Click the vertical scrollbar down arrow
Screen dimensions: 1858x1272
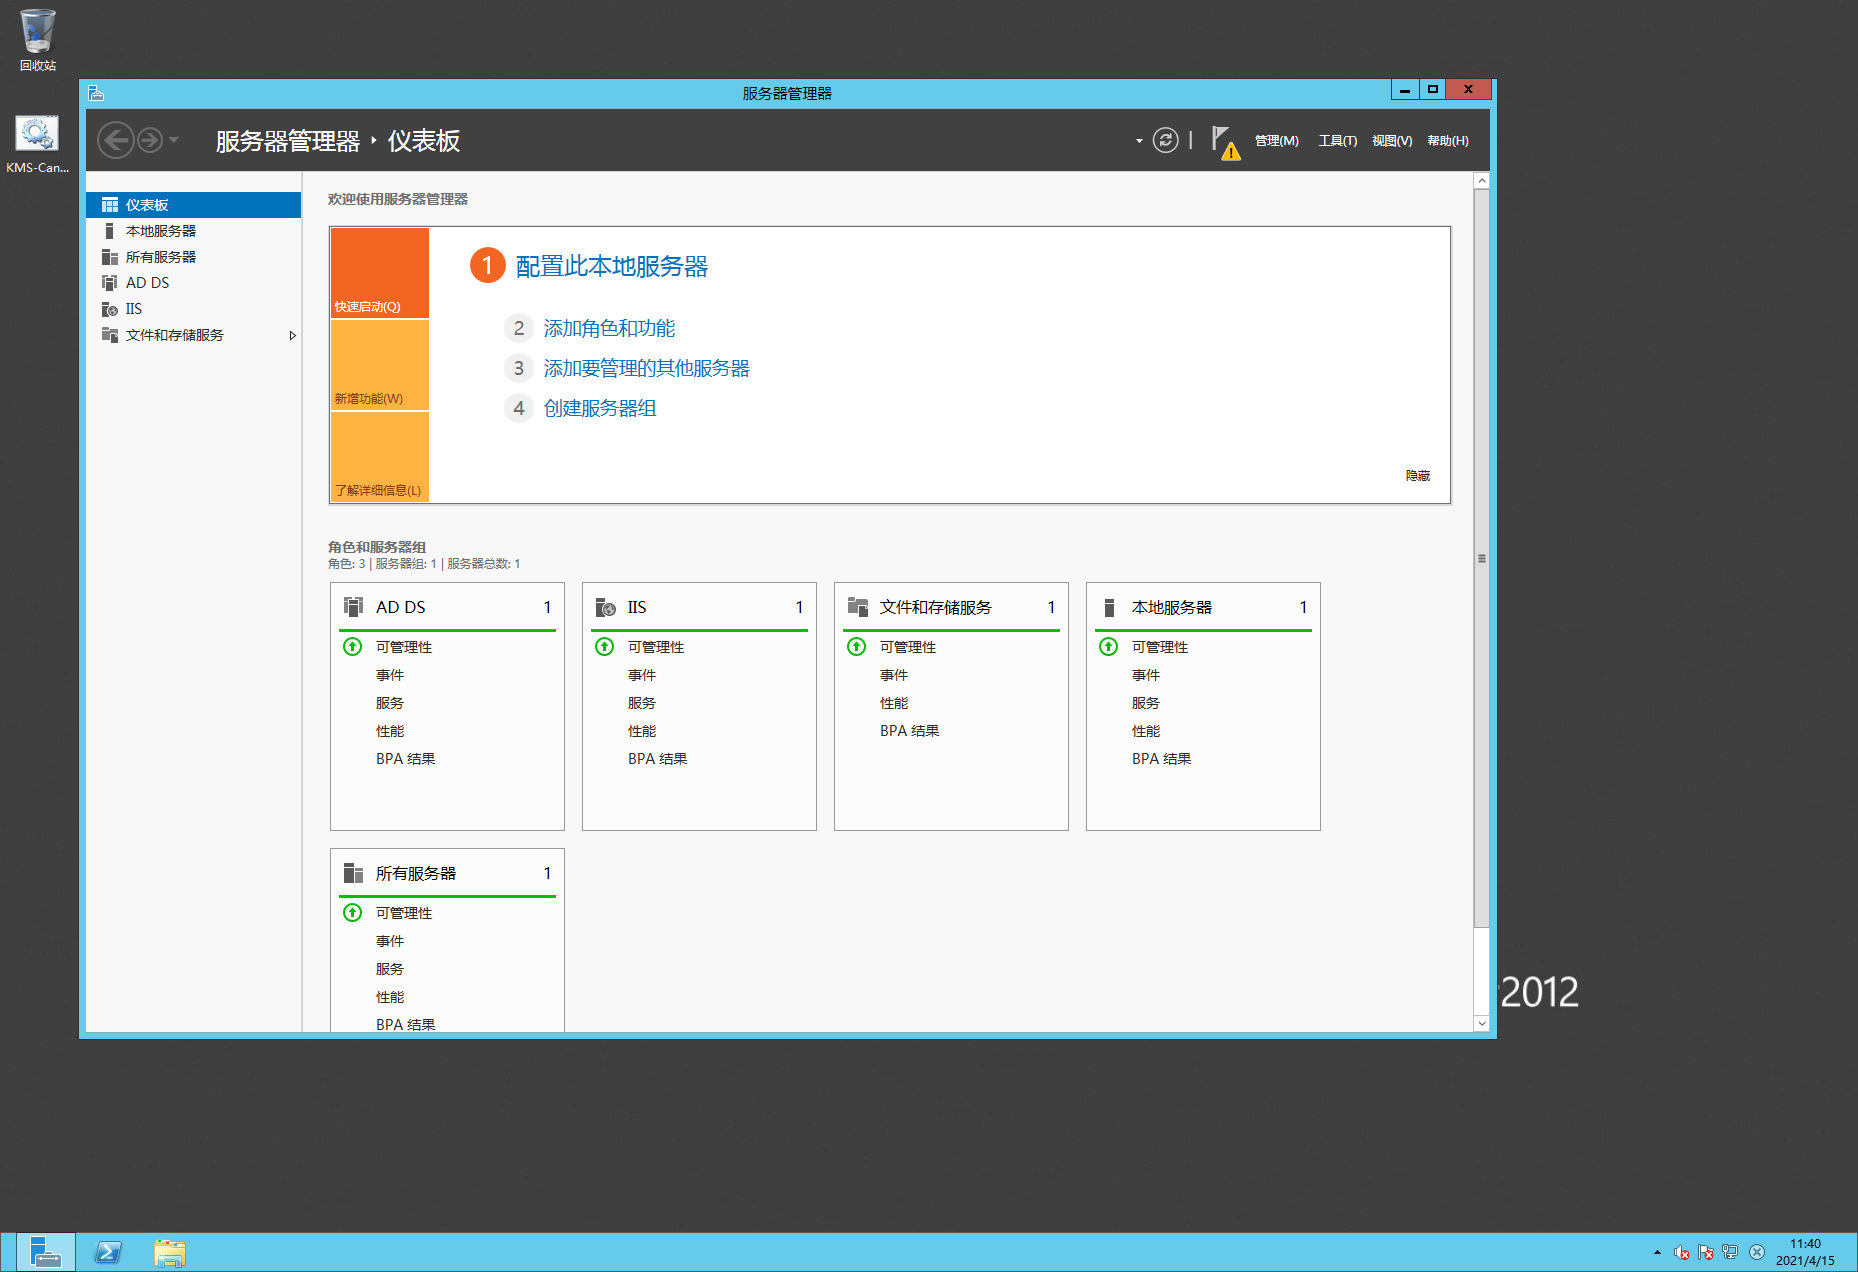tap(1482, 1023)
